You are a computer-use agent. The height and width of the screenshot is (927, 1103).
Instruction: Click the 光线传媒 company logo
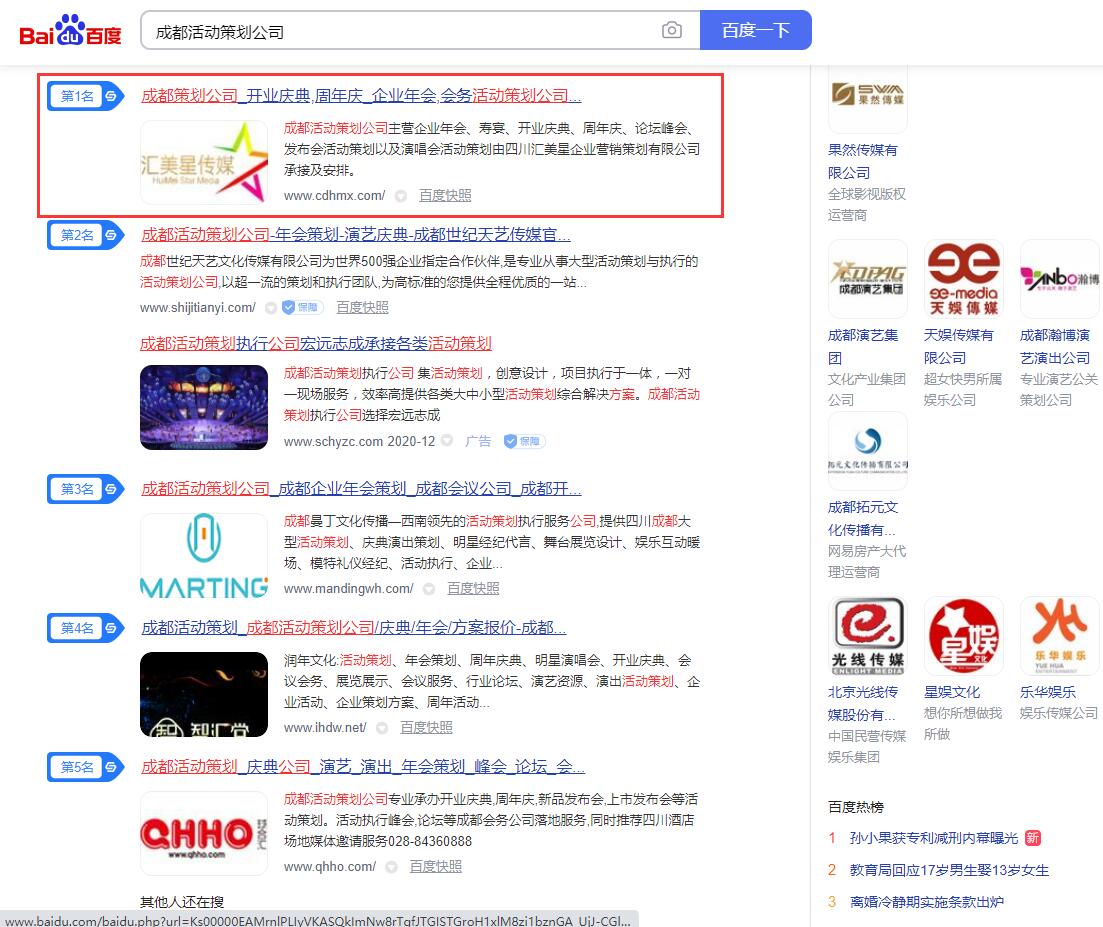coord(868,637)
